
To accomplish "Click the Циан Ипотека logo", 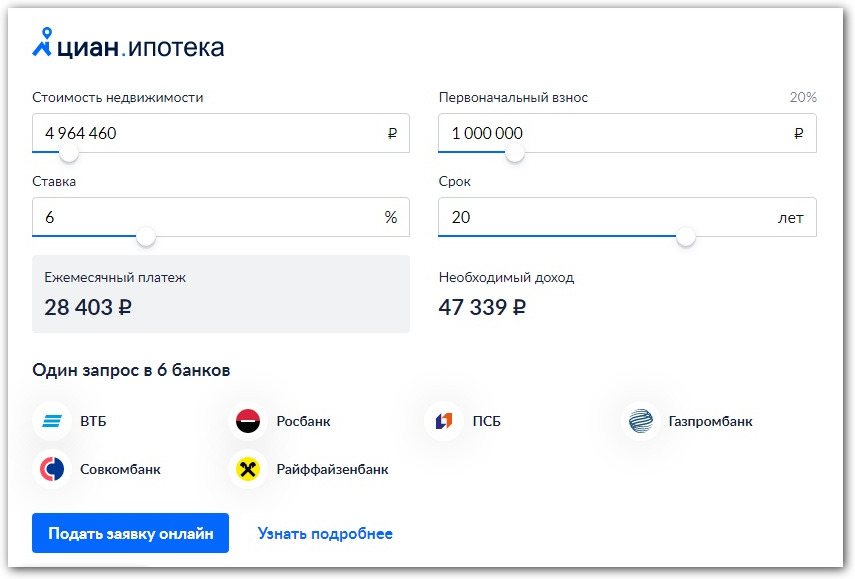I will click(128, 43).
